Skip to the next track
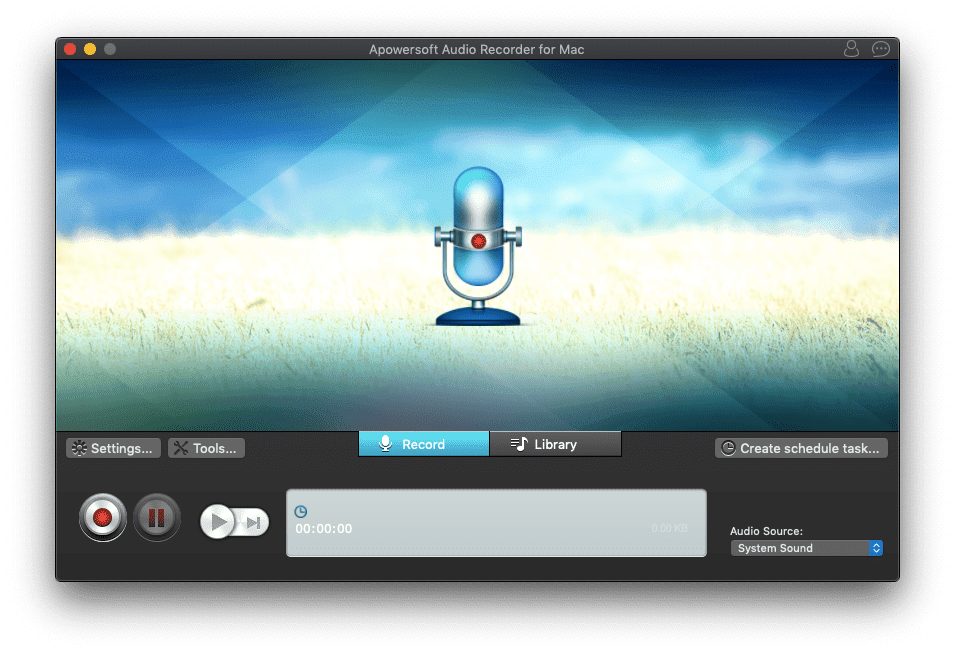 (x=254, y=521)
